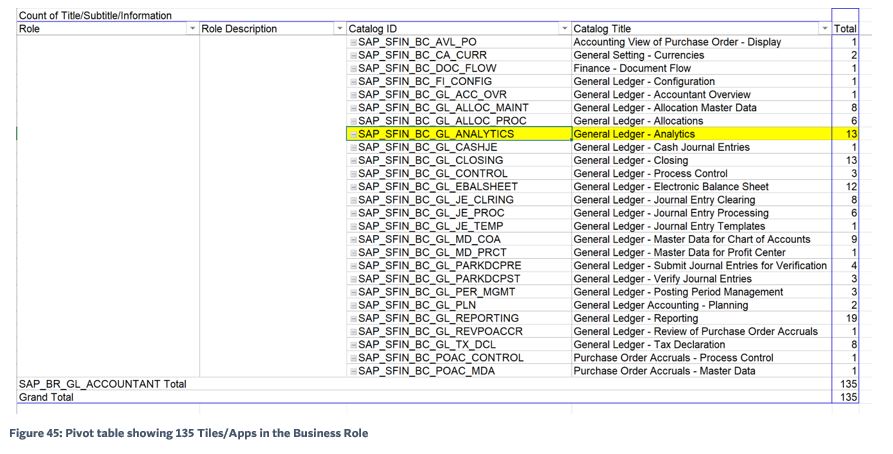Click 'General Ledger - Cash Journal Entries' cell
This screenshot has height=454, width=893.
click(x=702, y=148)
